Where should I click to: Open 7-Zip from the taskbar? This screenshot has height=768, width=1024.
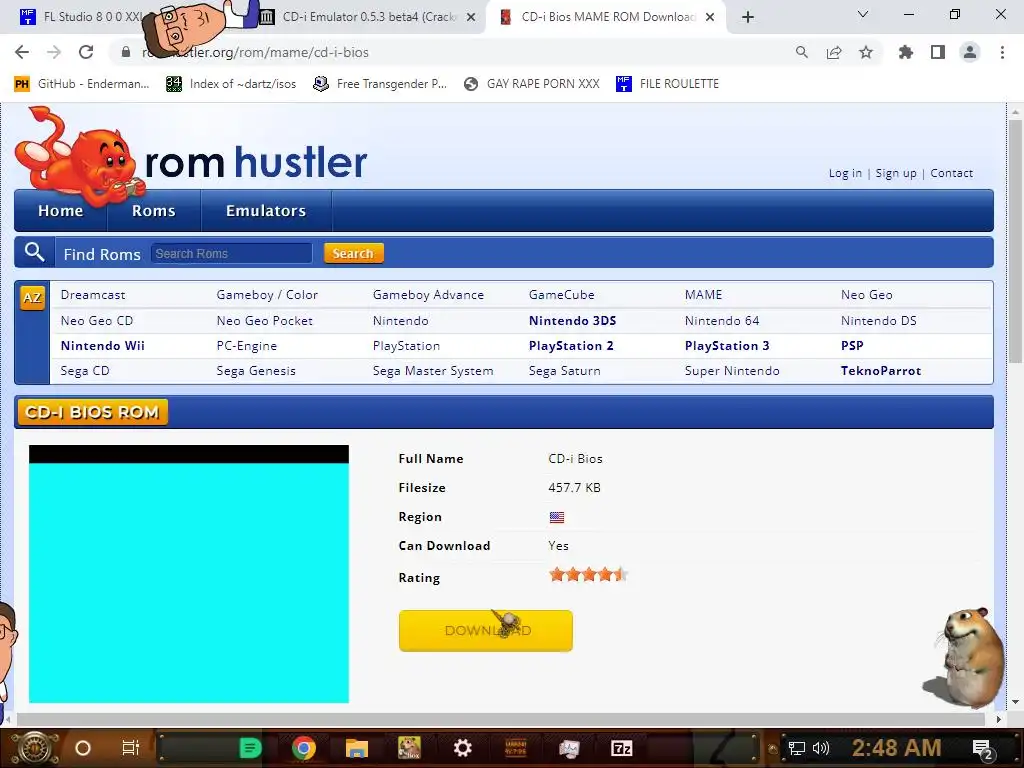622,748
